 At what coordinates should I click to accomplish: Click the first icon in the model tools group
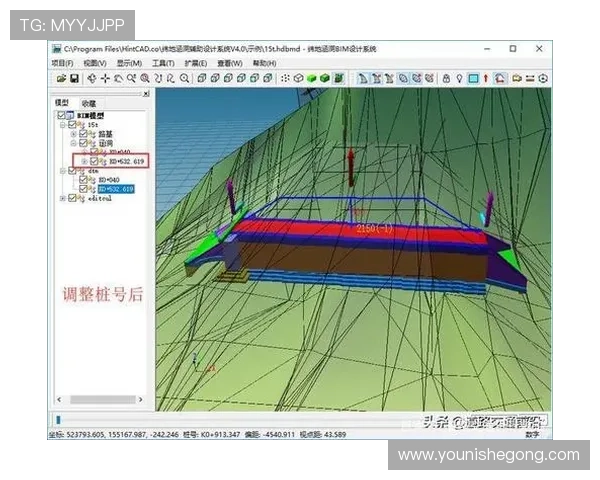point(363,78)
